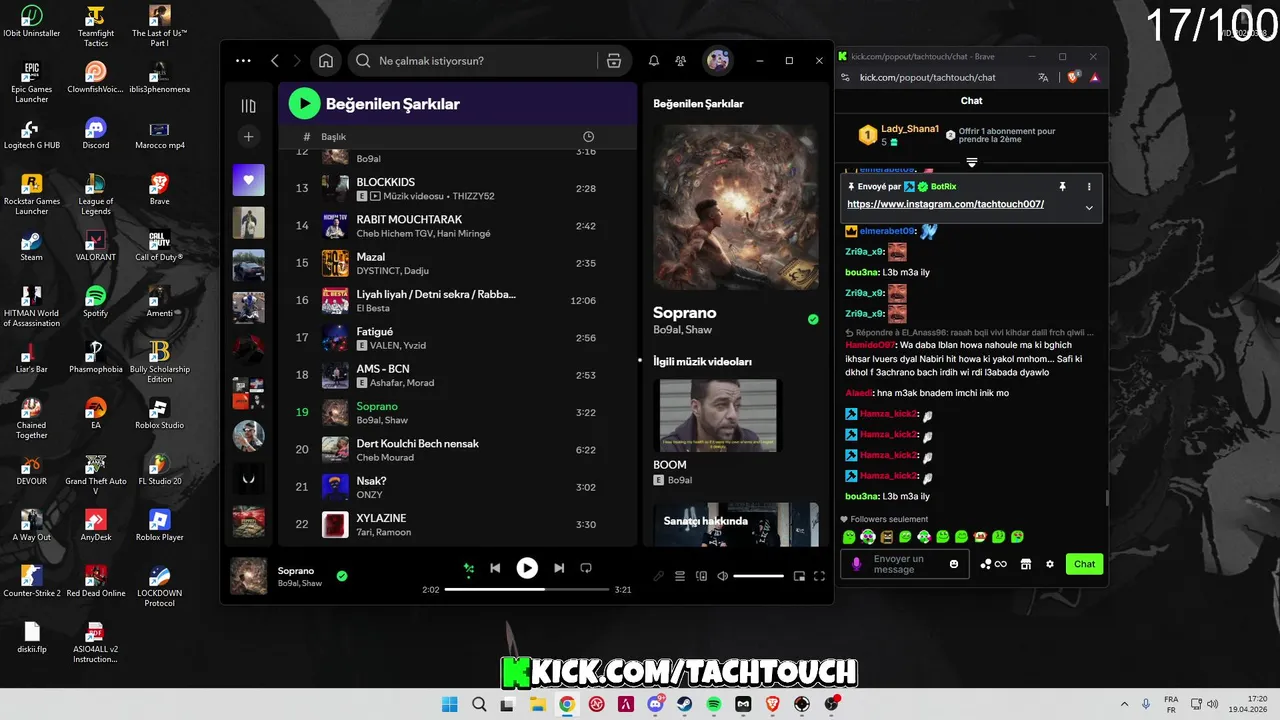Skip to previous track
The image size is (1280, 720).
pyautogui.click(x=495, y=568)
